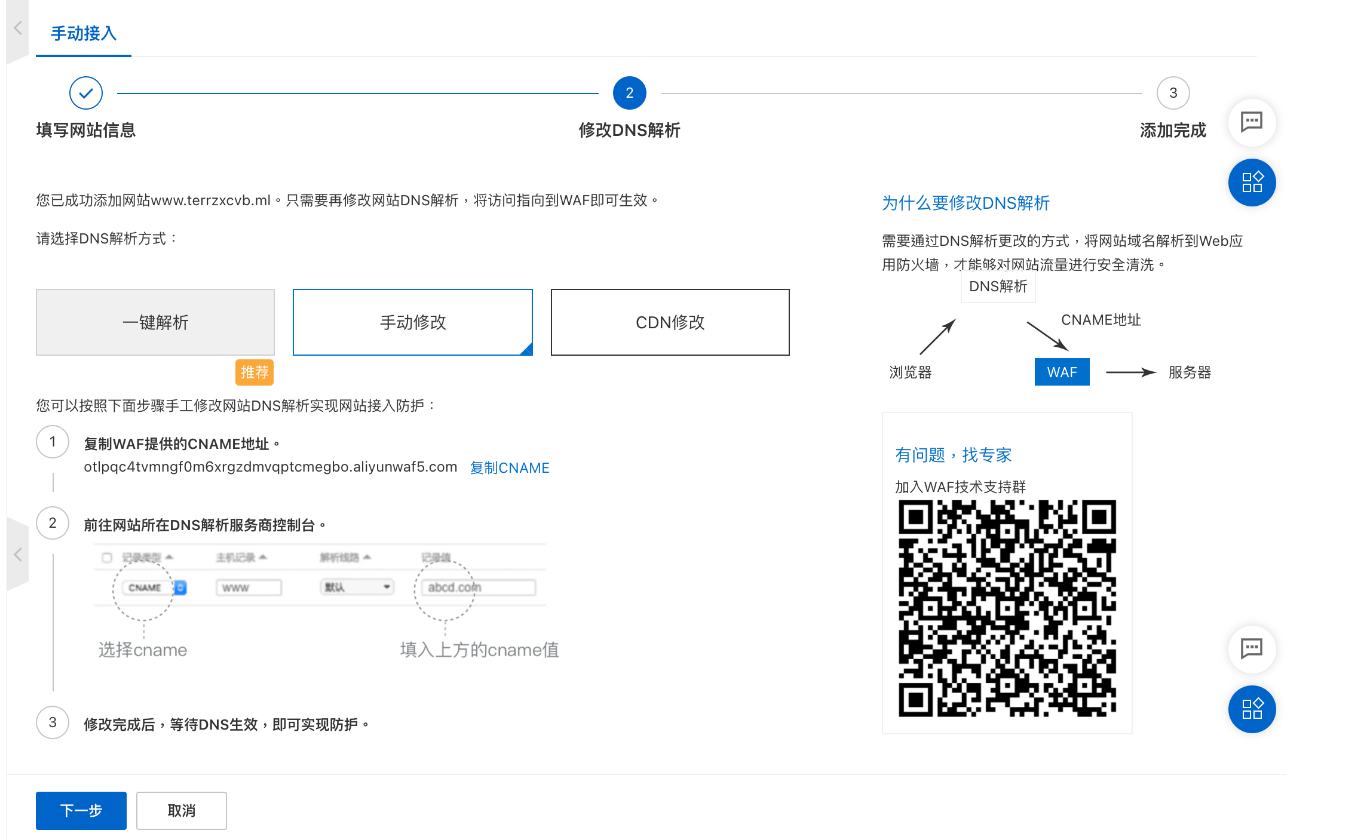Click the step 3 添加完成 circle

pyautogui.click(x=1173, y=93)
